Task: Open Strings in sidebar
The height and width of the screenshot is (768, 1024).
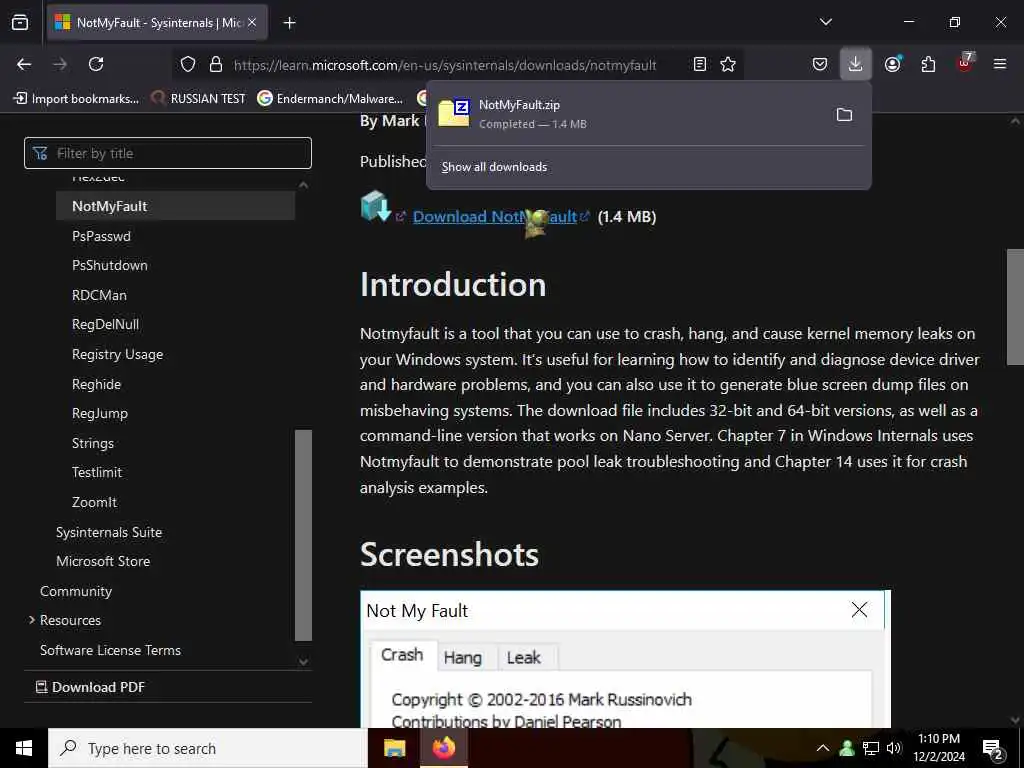Action: click(93, 443)
